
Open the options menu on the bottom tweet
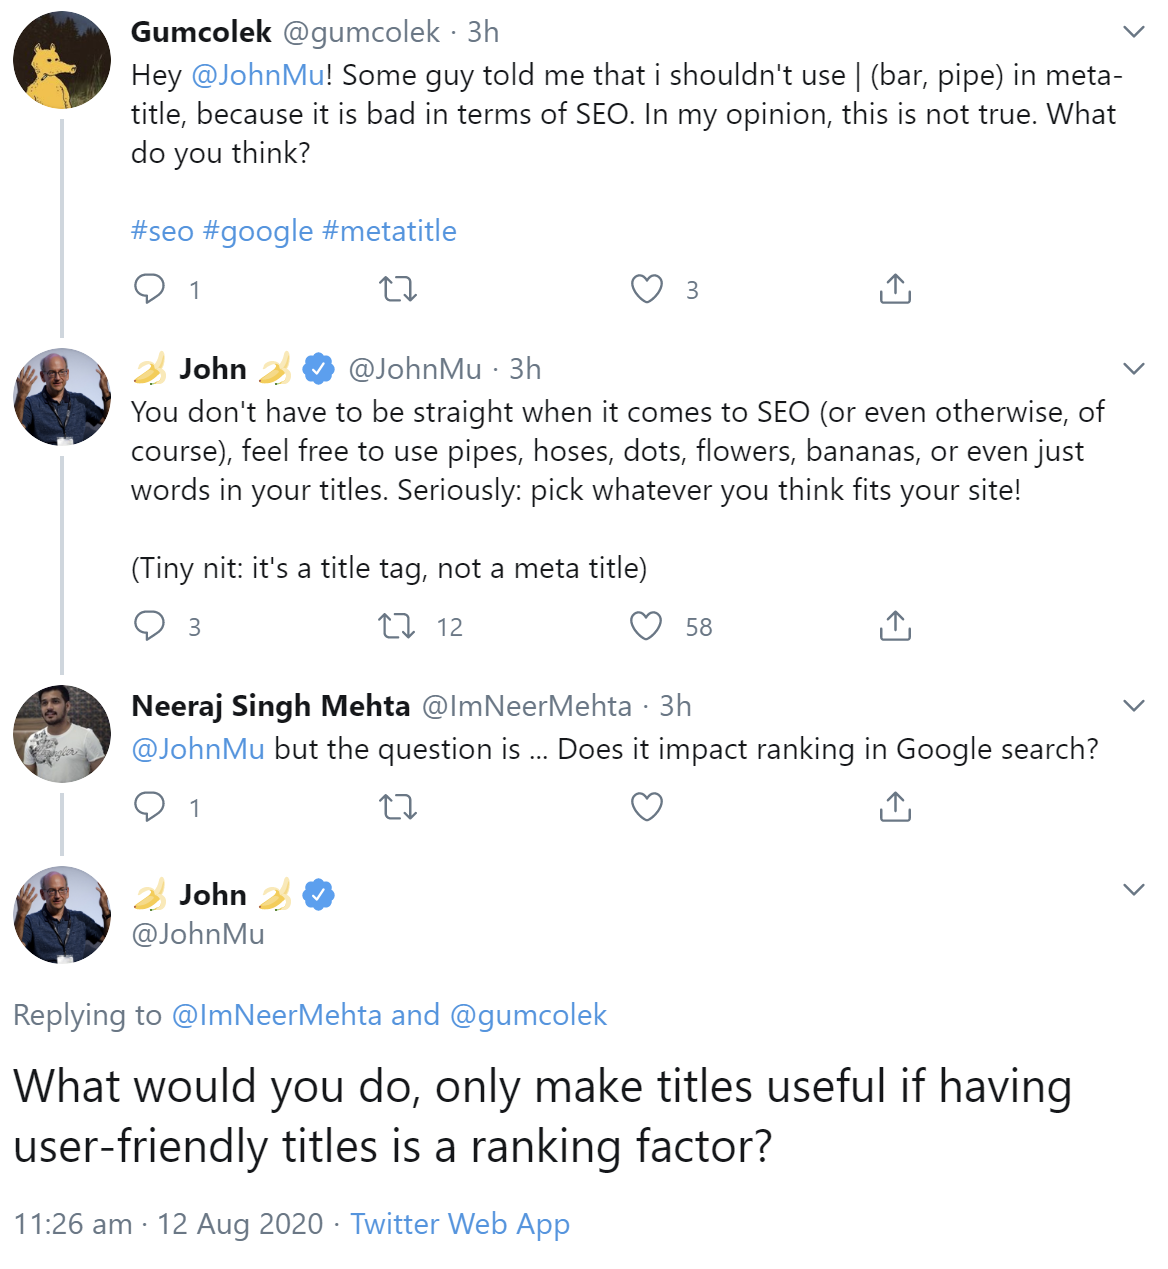1133,888
